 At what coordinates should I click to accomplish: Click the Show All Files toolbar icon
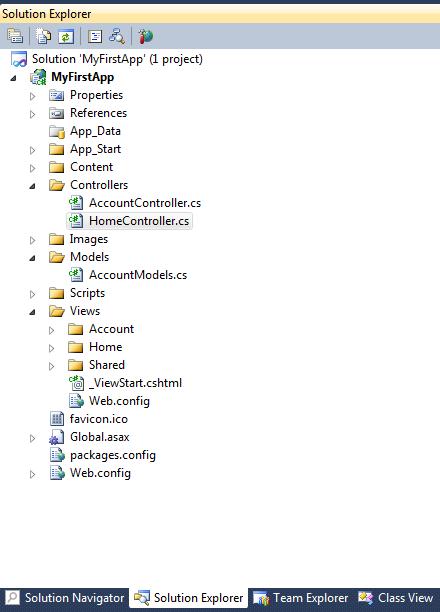pyautogui.click(x=43, y=36)
